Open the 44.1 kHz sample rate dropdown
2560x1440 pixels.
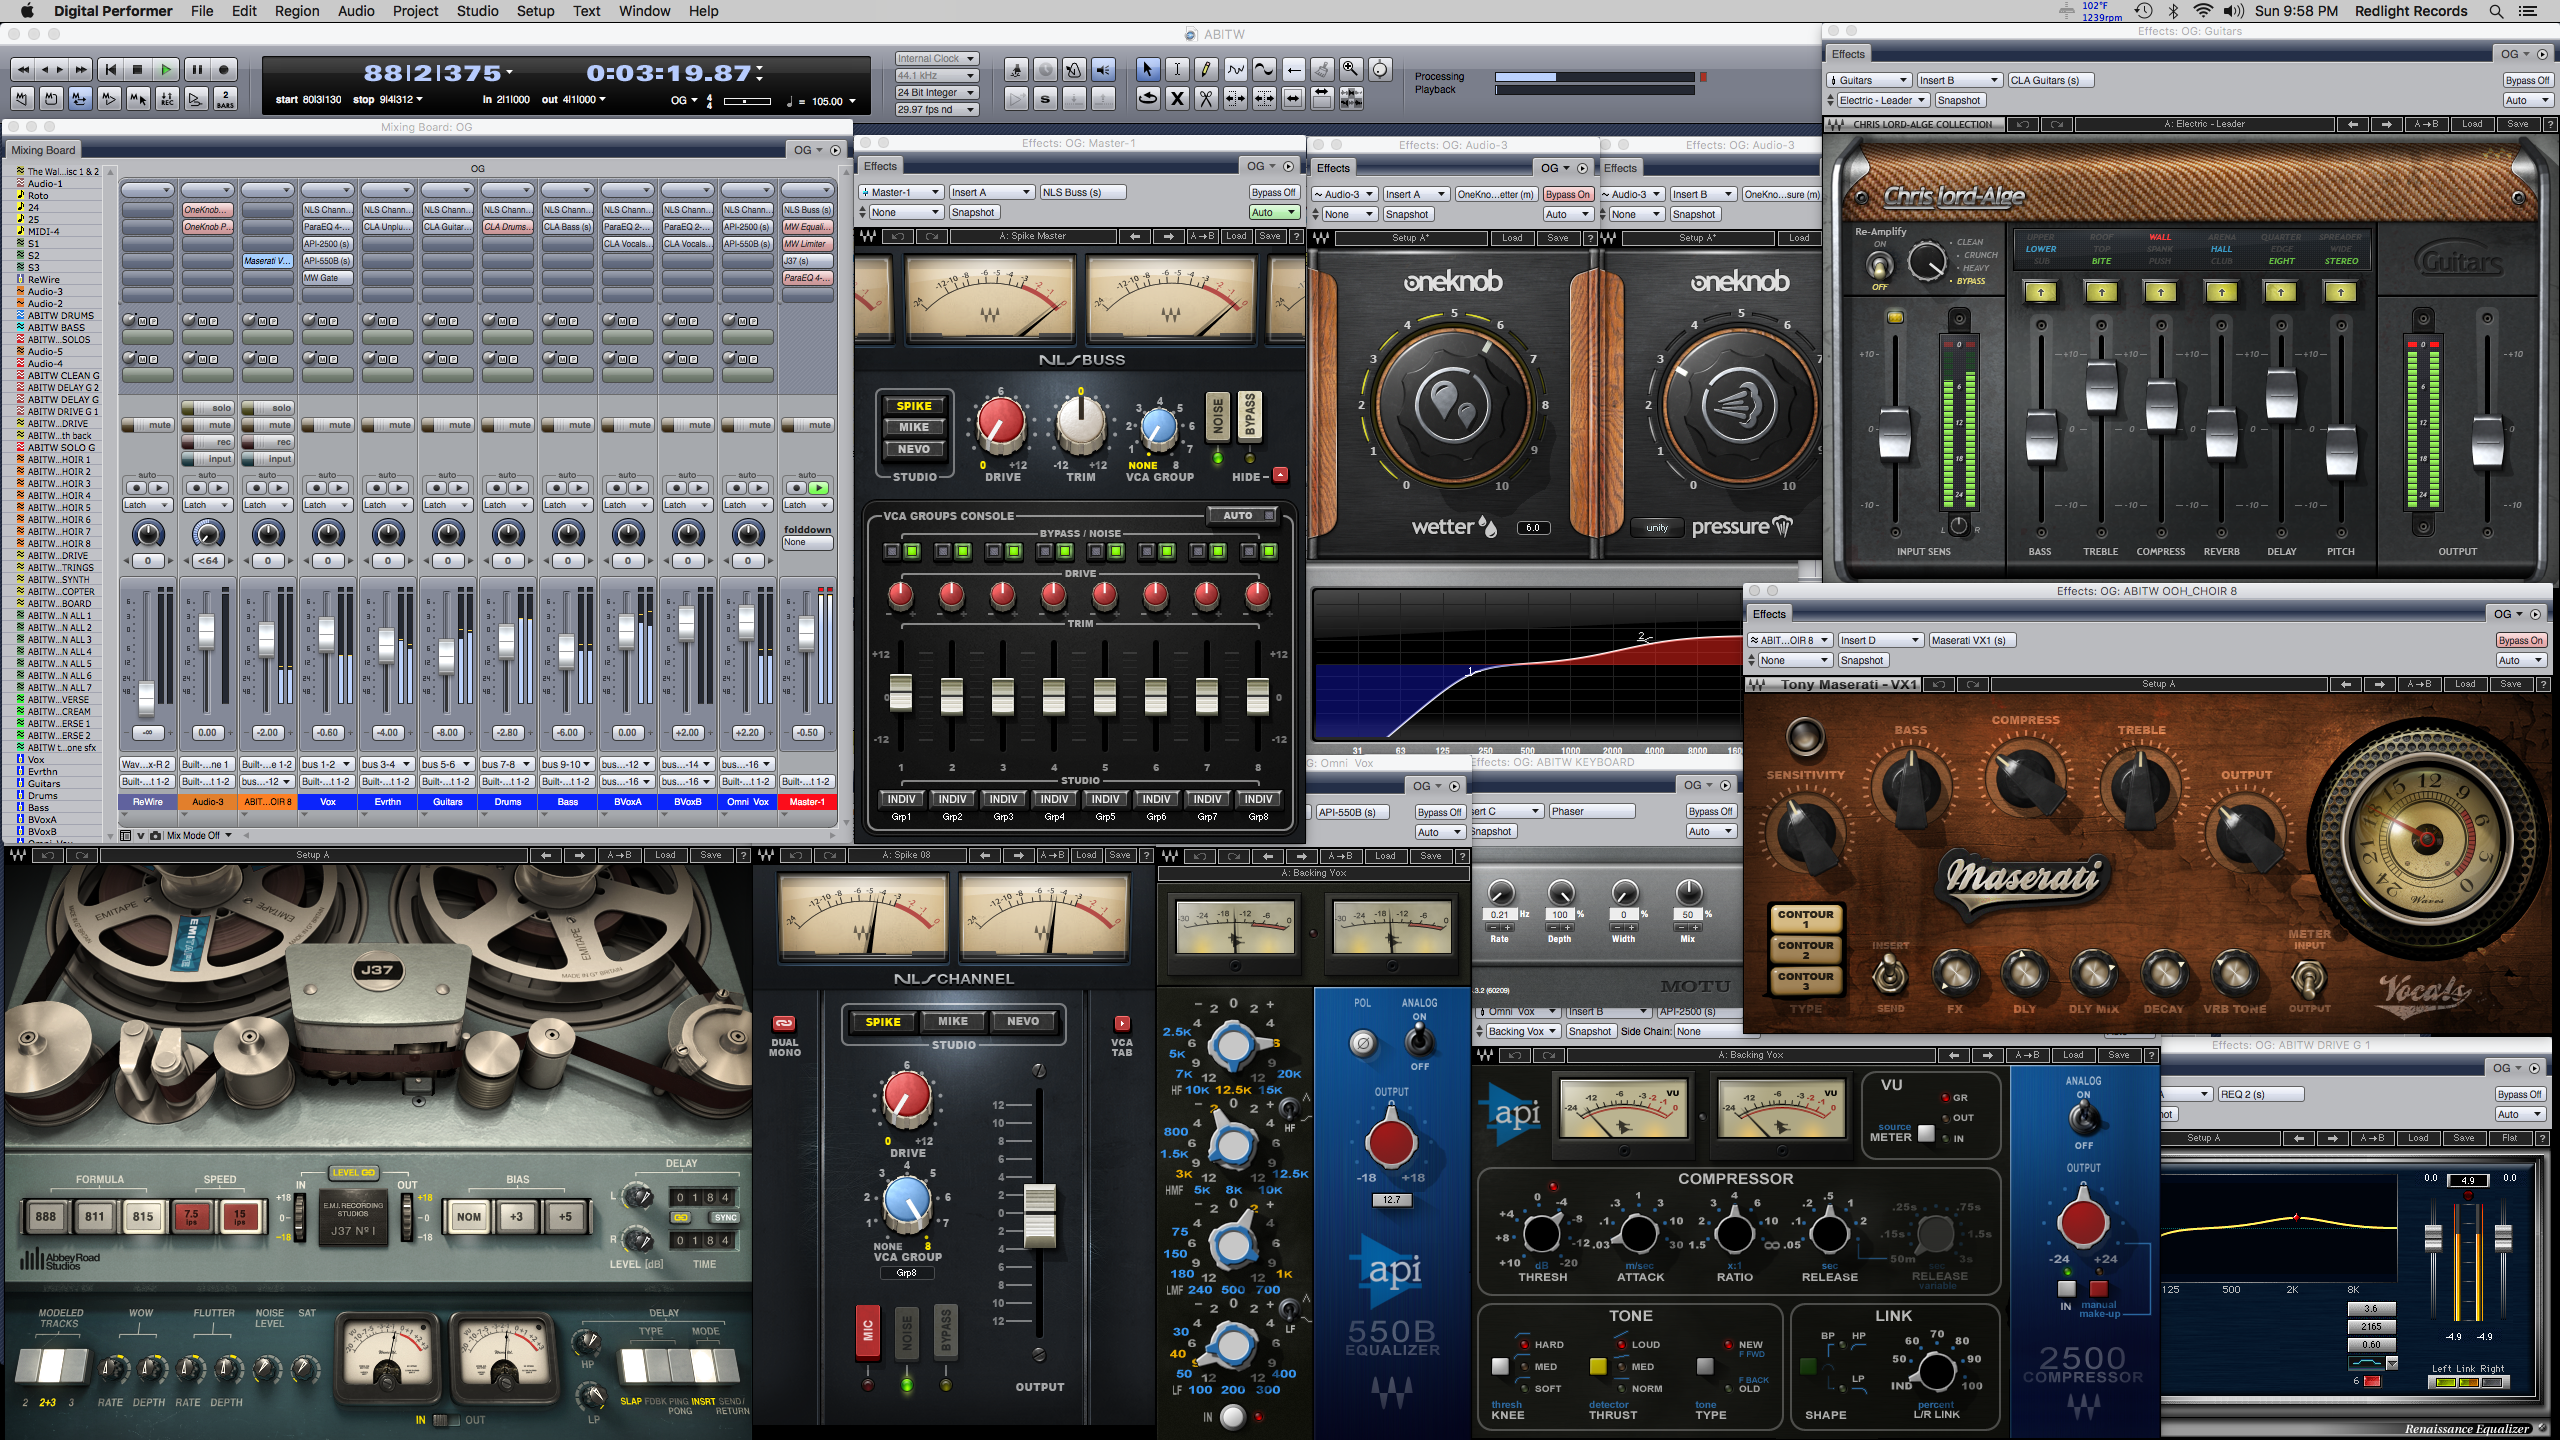pos(936,75)
